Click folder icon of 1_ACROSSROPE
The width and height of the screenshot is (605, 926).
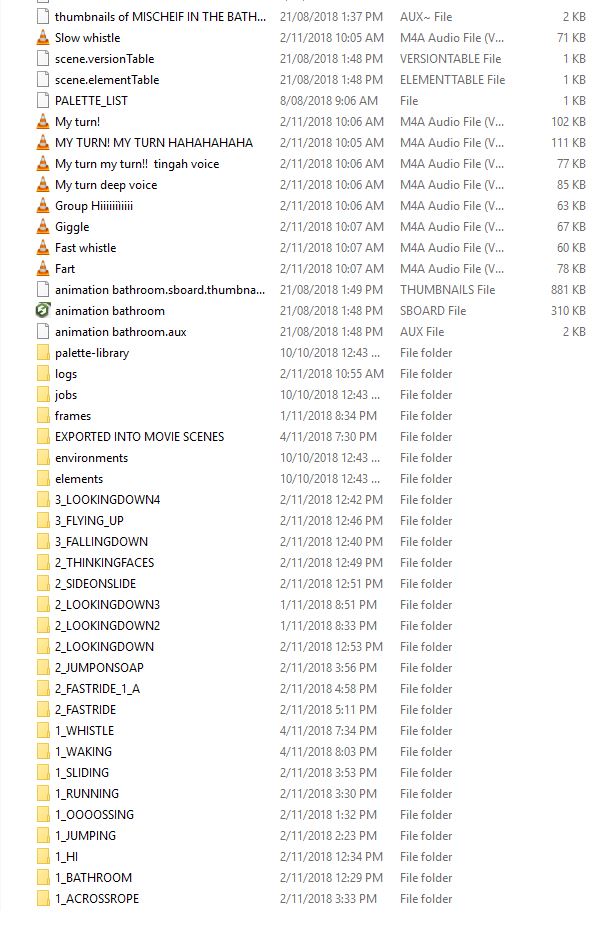pyautogui.click(x=43, y=899)
